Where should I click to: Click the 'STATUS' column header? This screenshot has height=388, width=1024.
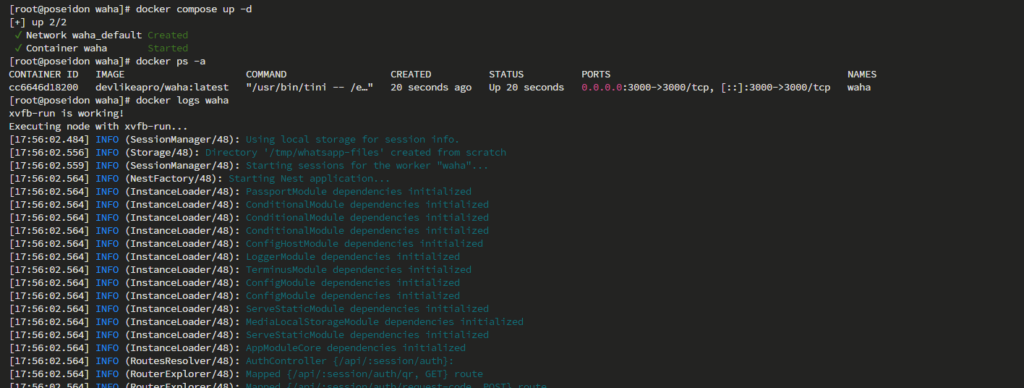pyautogui.click(x=506, y=74)
